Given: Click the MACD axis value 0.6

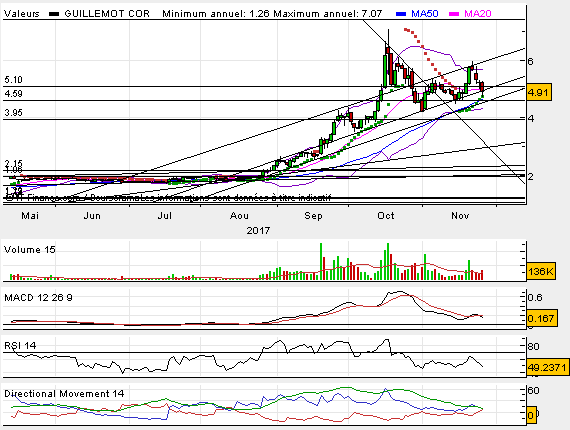Looking at the screenshot, I should (x=535, y=298).
